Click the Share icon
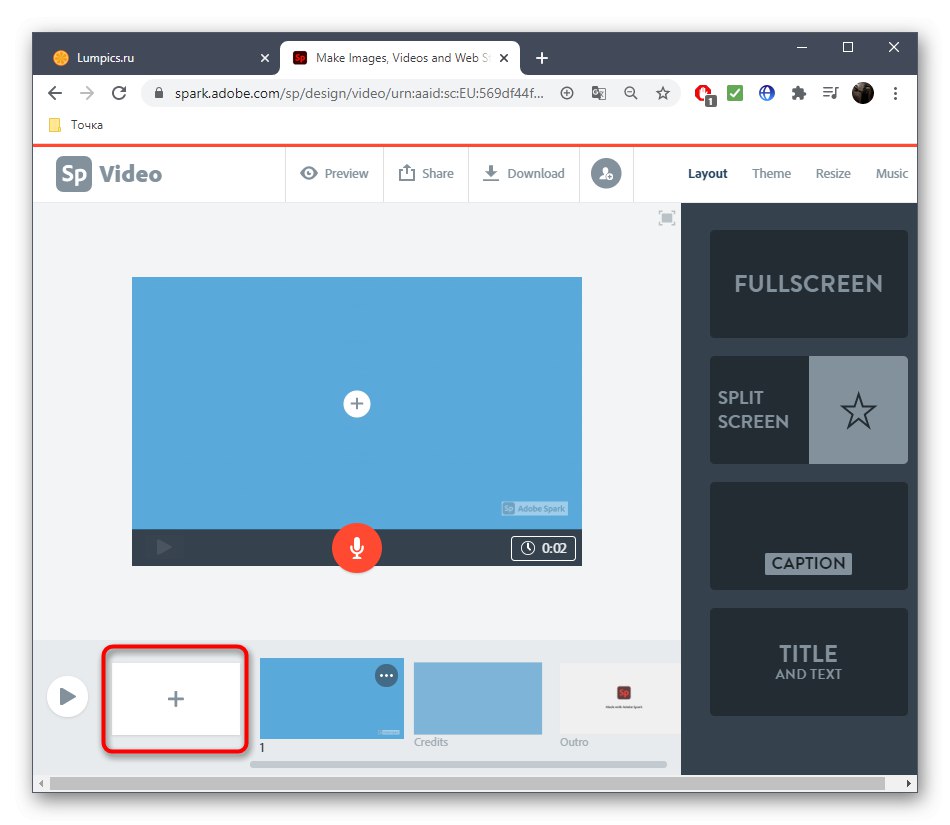This screenshot has width=950, height=825. tap(406, 173)
